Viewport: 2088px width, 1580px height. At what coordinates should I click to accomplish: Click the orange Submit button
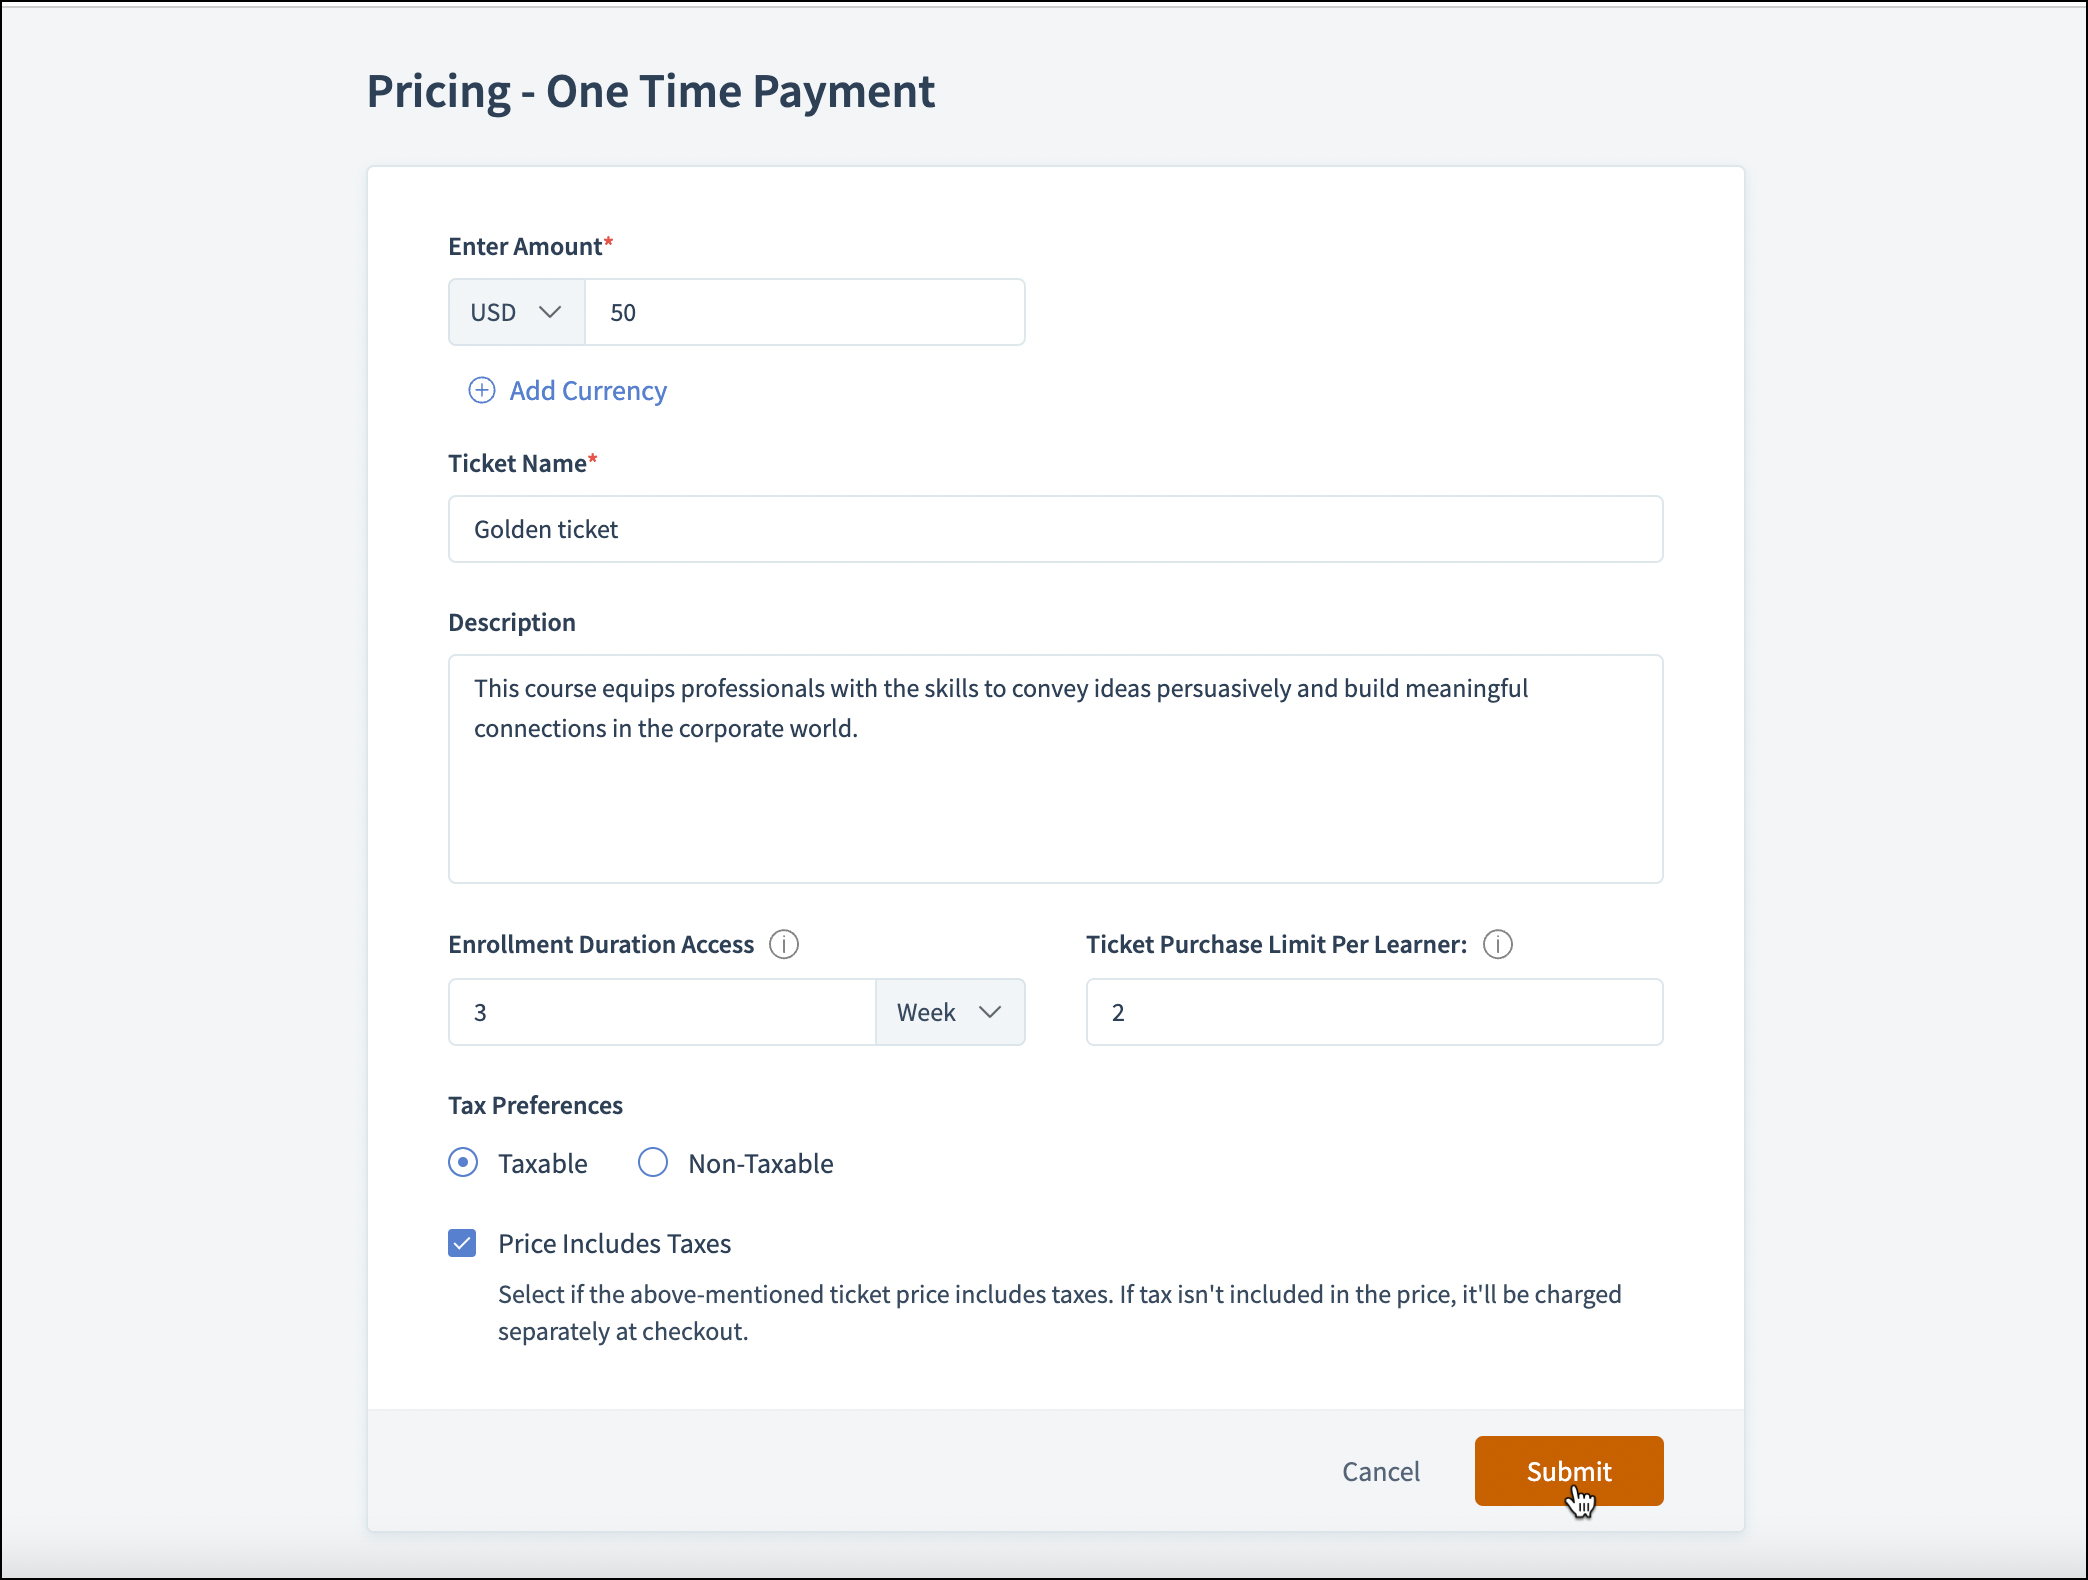tap(1568, 1470)
